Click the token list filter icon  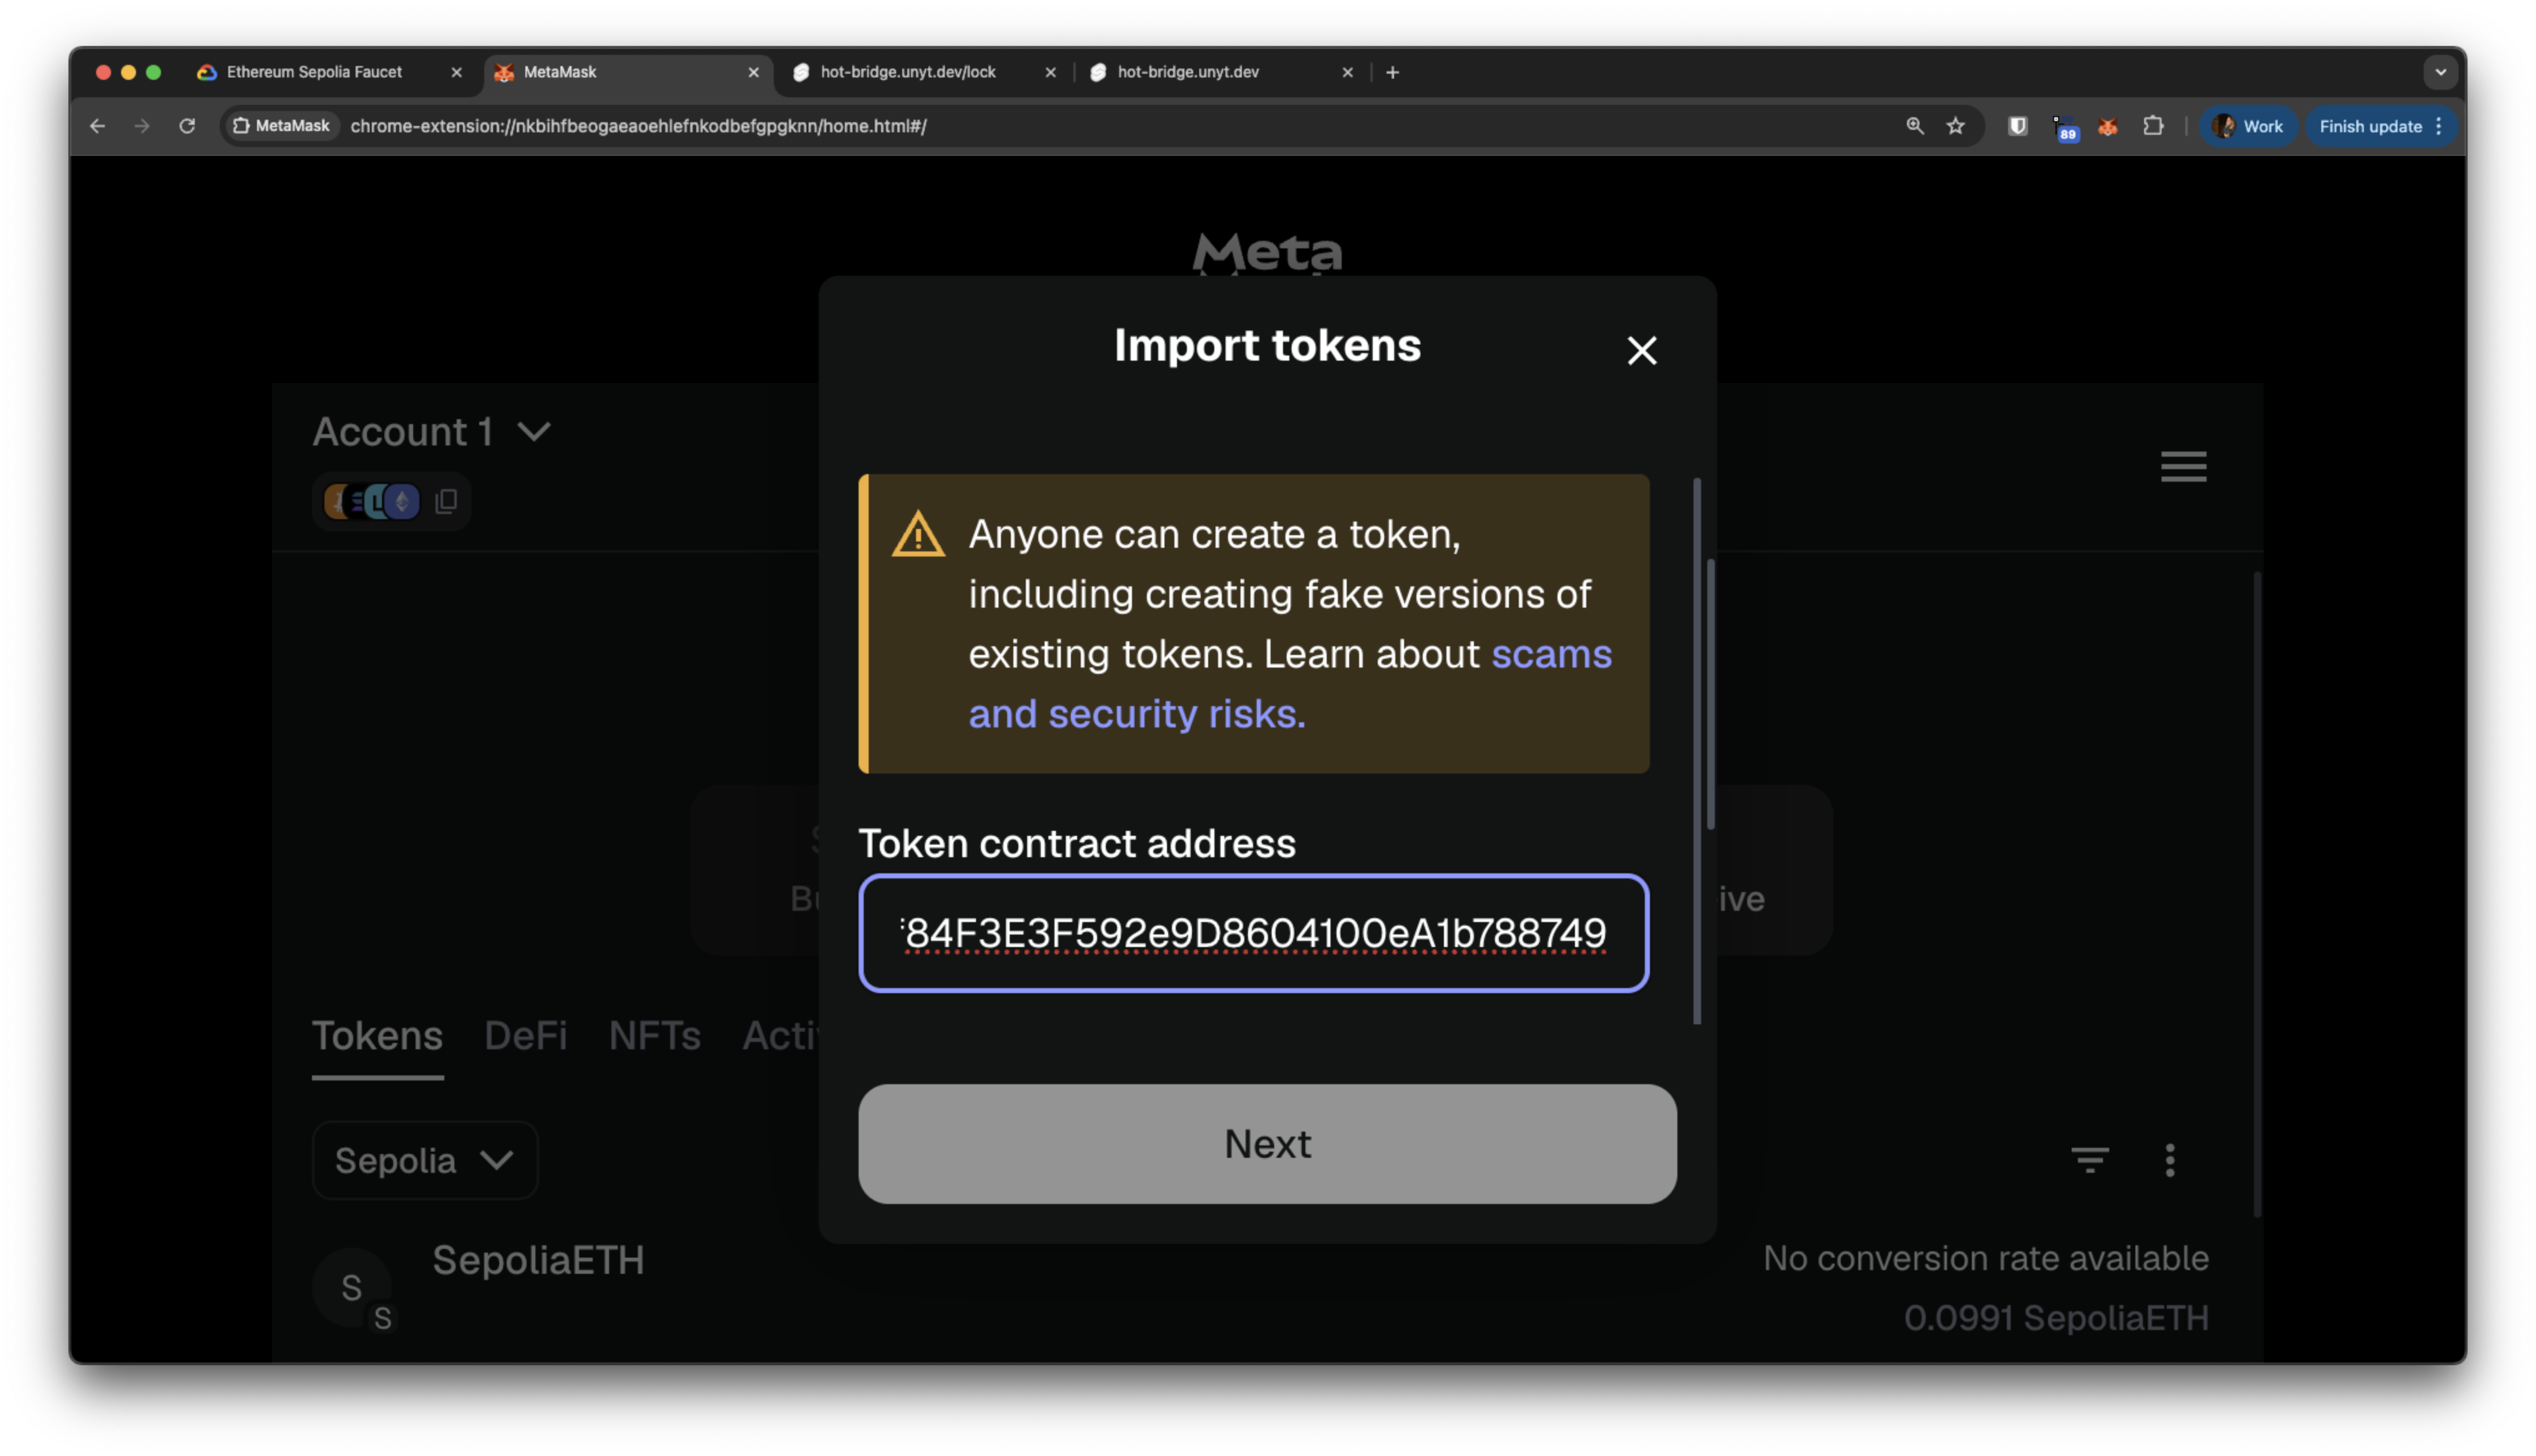pos(2090,1160)
